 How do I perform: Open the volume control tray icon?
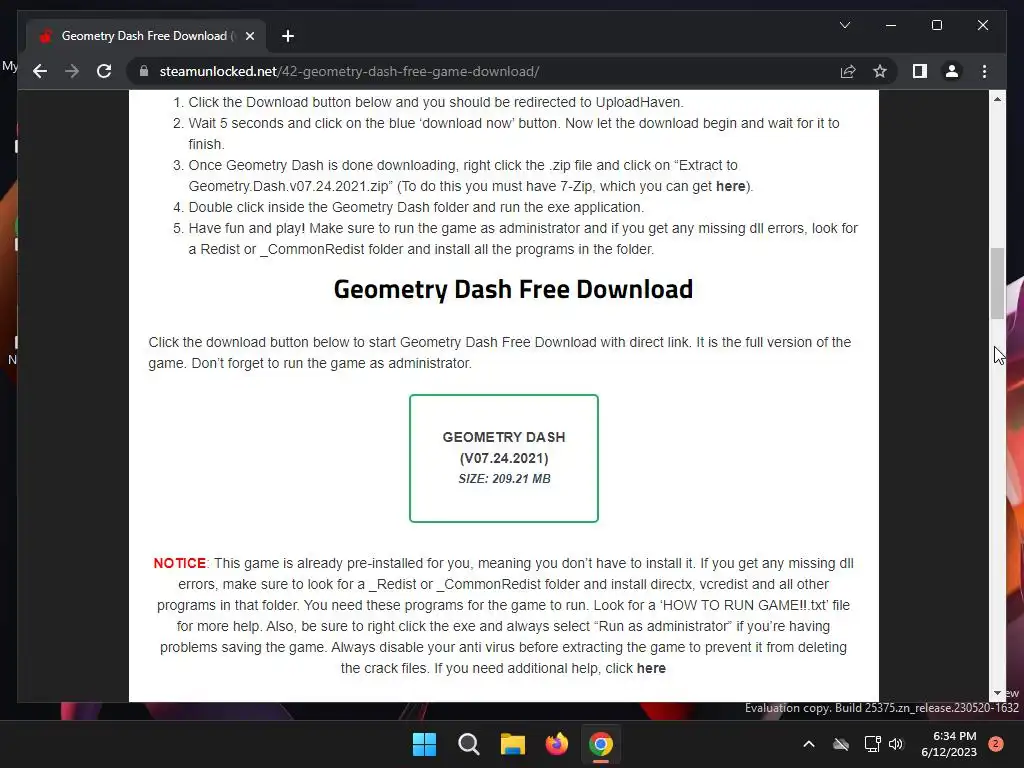896,744
